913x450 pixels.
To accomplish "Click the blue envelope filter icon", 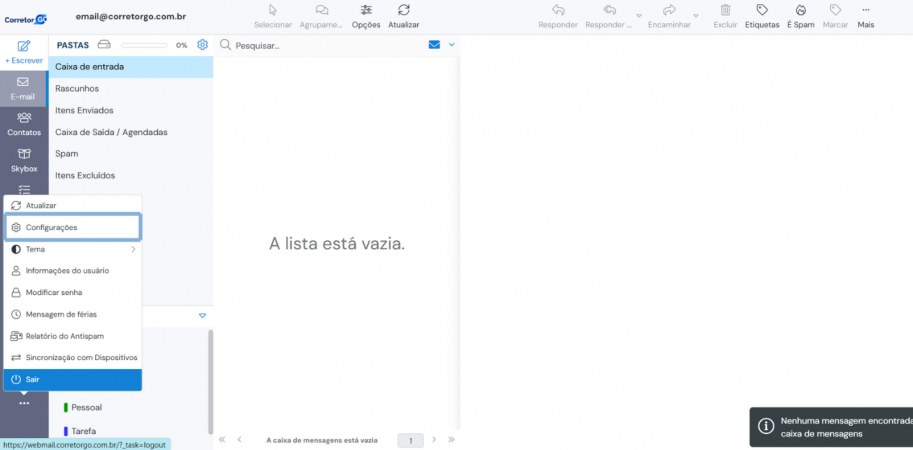I will pyautogui.click(x=434, y=45).
